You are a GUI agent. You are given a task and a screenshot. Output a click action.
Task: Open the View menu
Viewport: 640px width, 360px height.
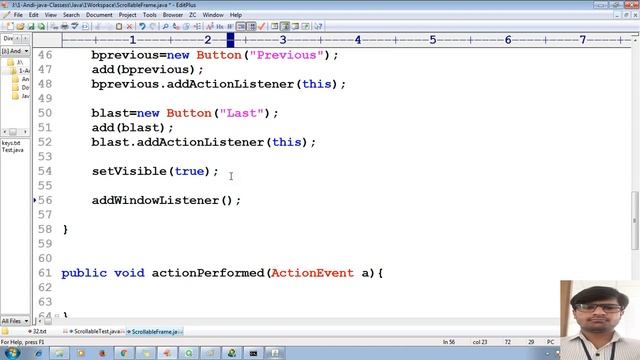pyautogui.click(x=51, y=15)
